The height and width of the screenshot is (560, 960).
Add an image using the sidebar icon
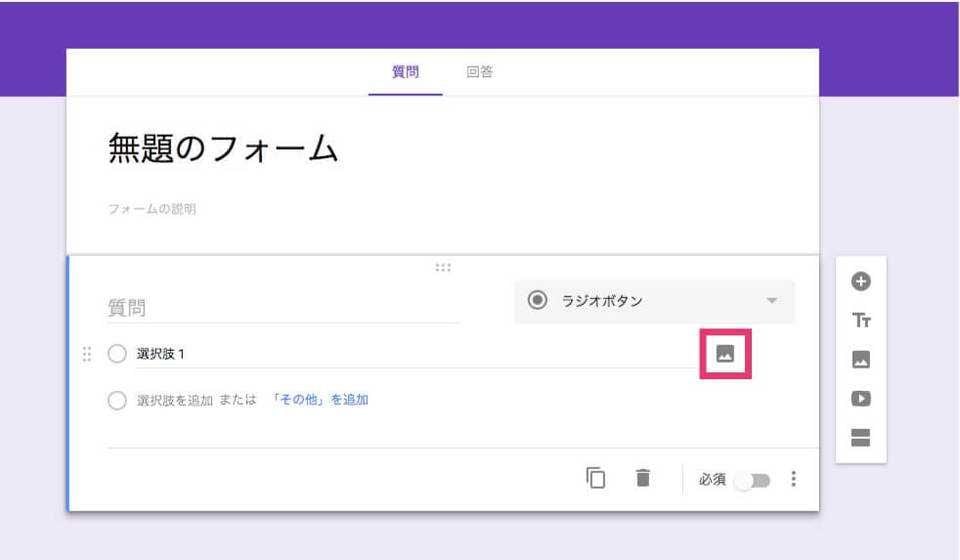[x=860, y=360]
